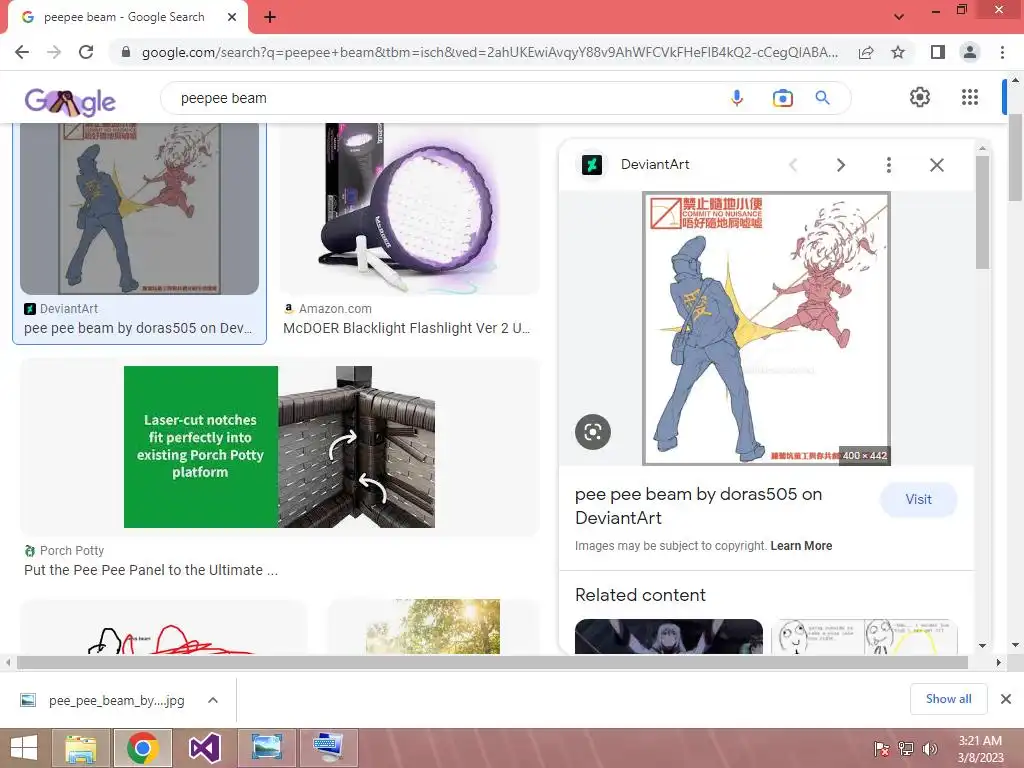The image size is (1024, 768).
Task: Click the large preview image
Action: click(766, 328)
